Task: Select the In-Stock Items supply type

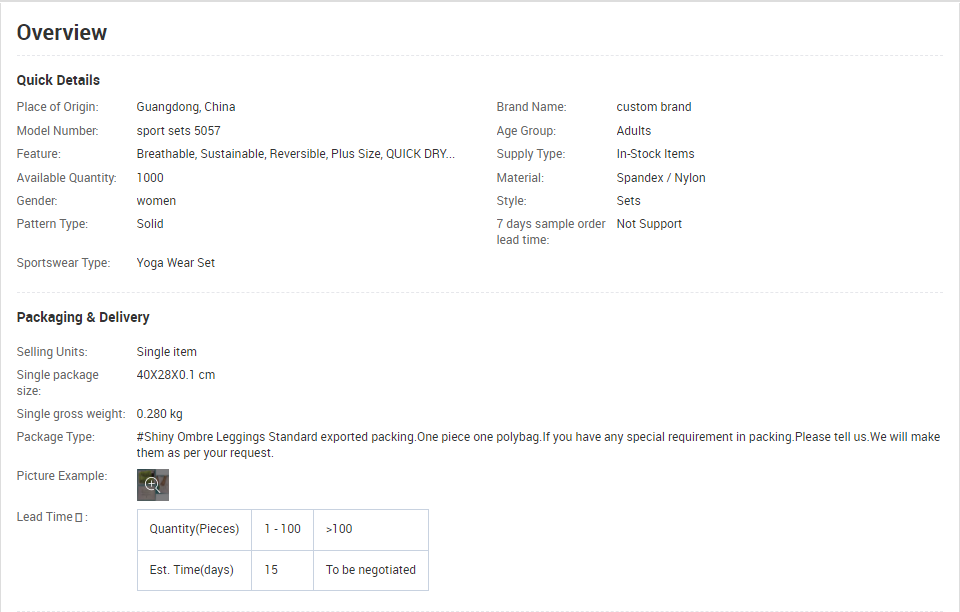Action: [x=655, y=154]
